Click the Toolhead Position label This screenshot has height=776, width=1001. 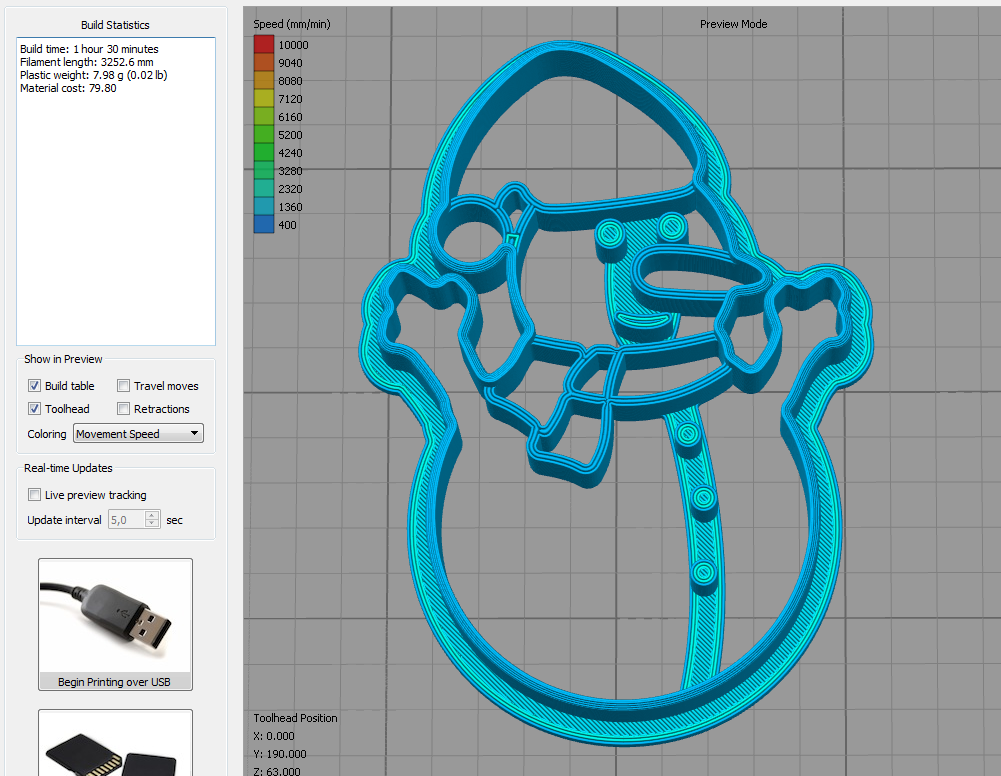(295, 718)
